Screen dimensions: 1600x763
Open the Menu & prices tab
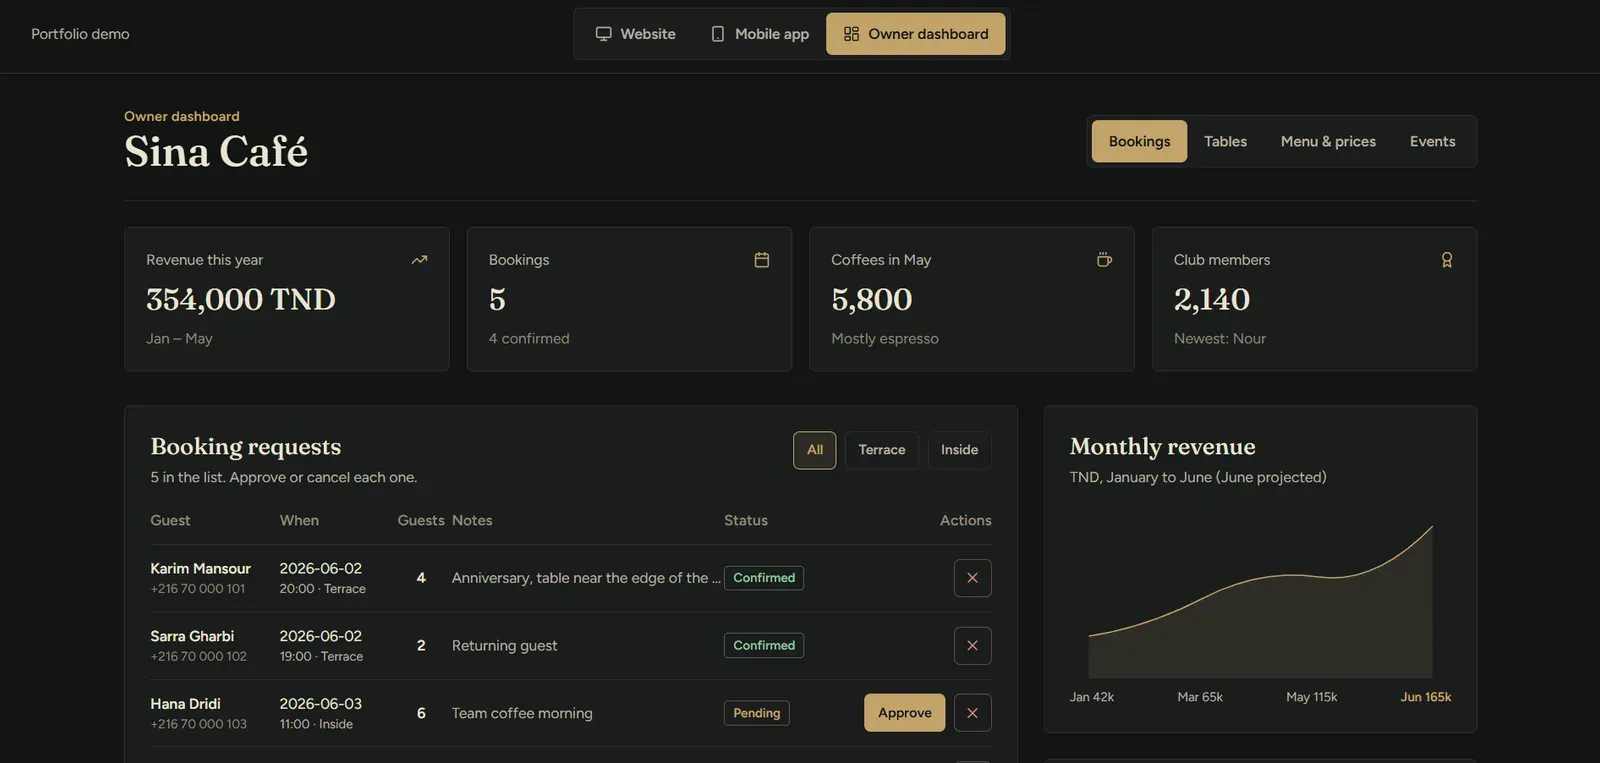[x=1328, y=141]
